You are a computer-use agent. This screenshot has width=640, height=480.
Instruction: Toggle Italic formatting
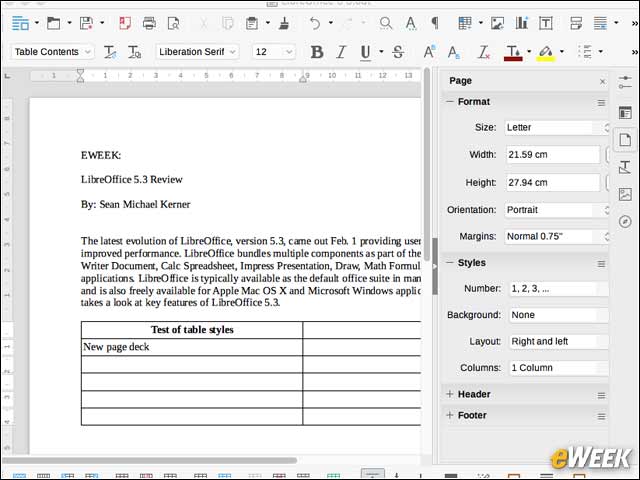pos(341,52)
